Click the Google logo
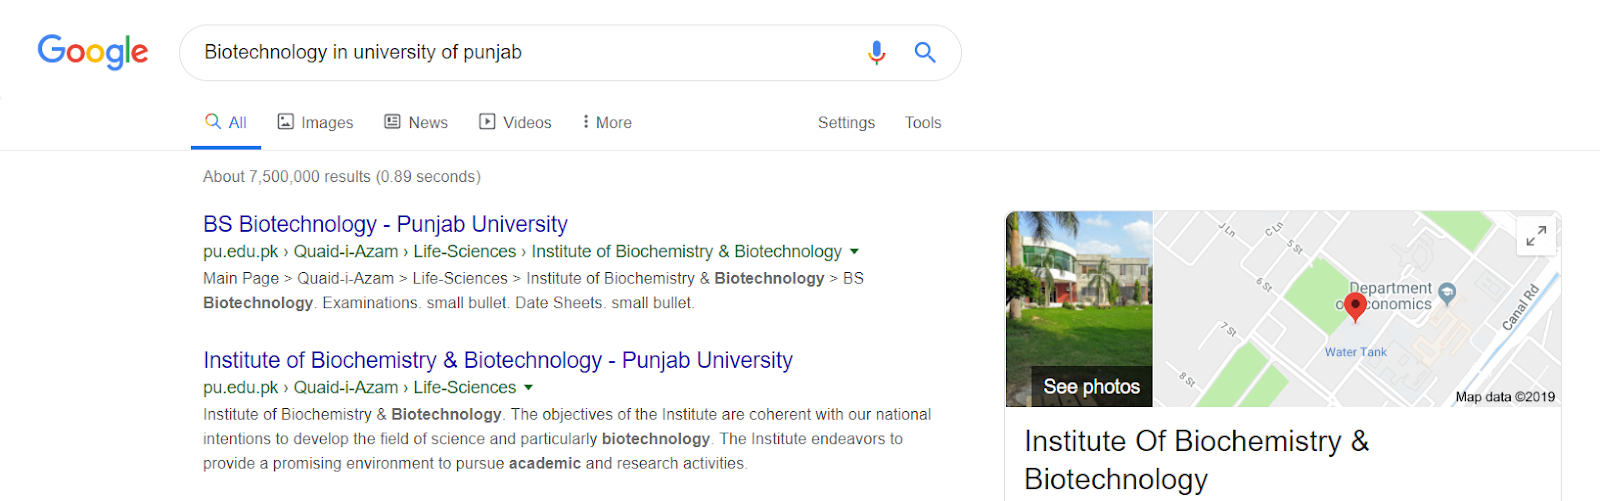 point(93,52)
